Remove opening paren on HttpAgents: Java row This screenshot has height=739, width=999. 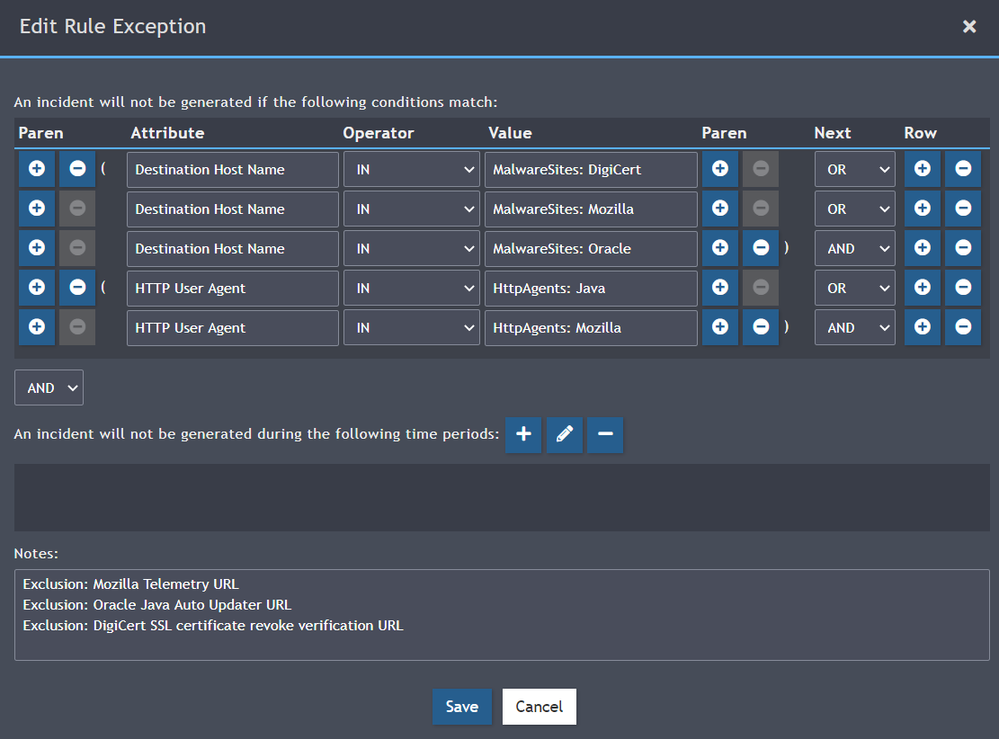(77, 288)
